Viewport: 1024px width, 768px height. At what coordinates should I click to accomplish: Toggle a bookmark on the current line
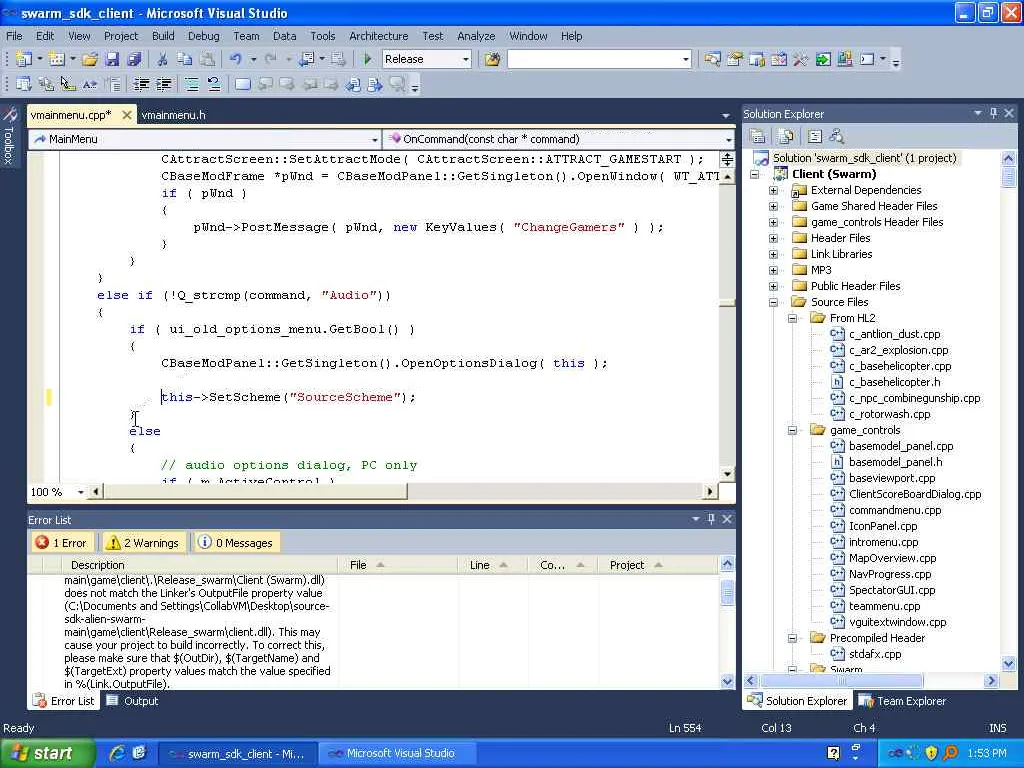242,84
